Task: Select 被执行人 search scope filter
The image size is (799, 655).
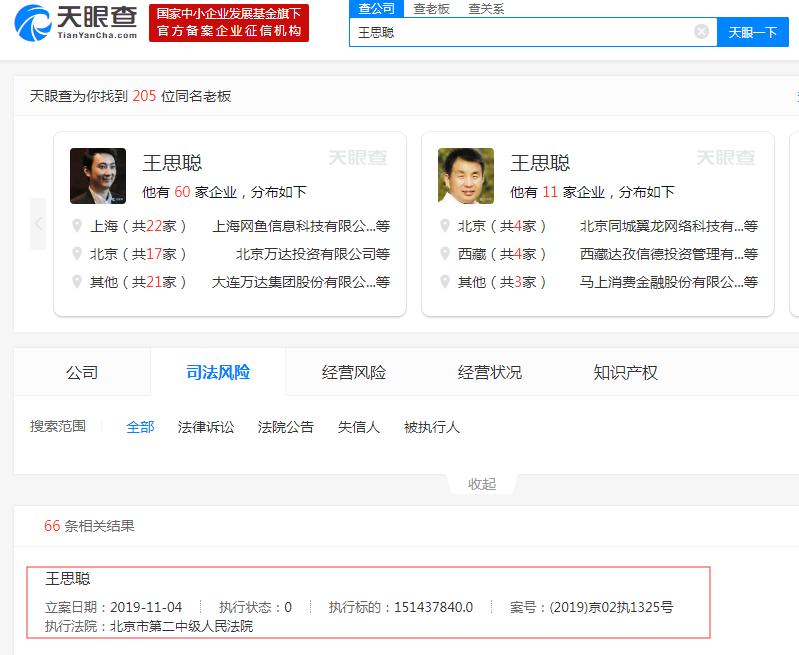Action: pos(432,427)
